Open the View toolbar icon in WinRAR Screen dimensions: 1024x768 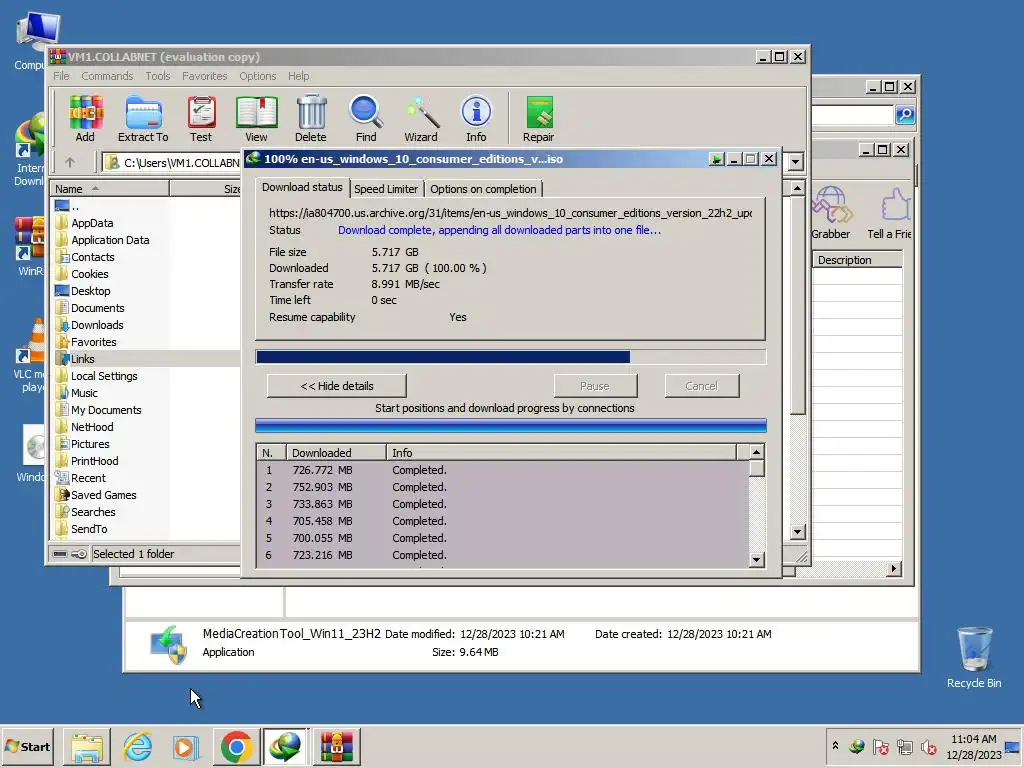256,118
